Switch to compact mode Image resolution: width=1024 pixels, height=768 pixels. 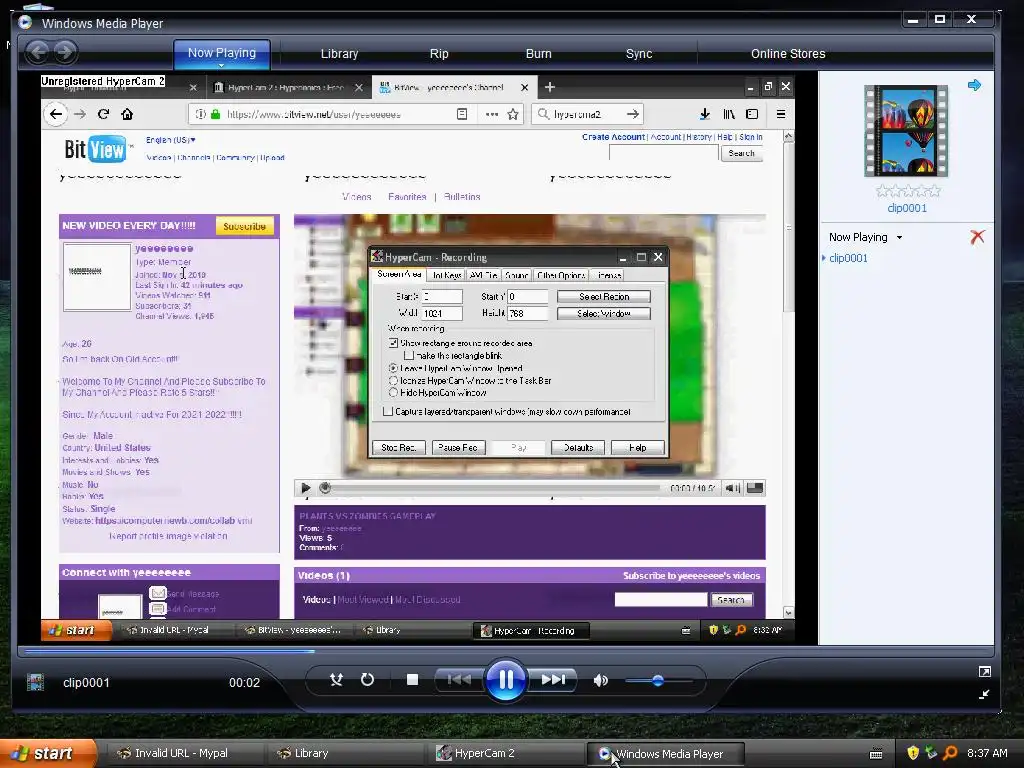tap(984, 695)
